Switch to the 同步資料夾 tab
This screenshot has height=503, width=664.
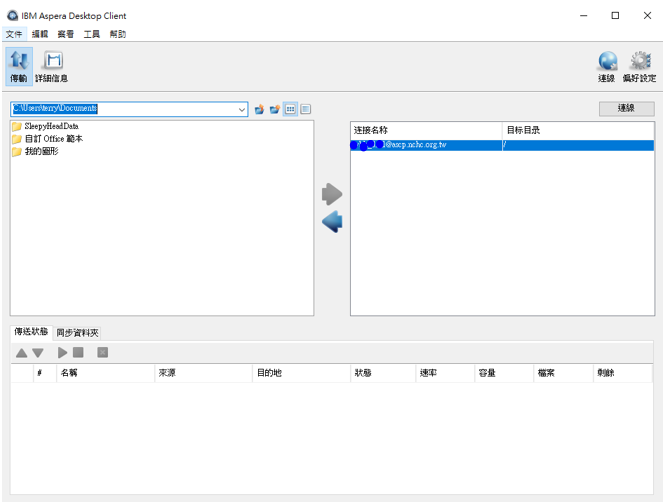tap(77, 332)
